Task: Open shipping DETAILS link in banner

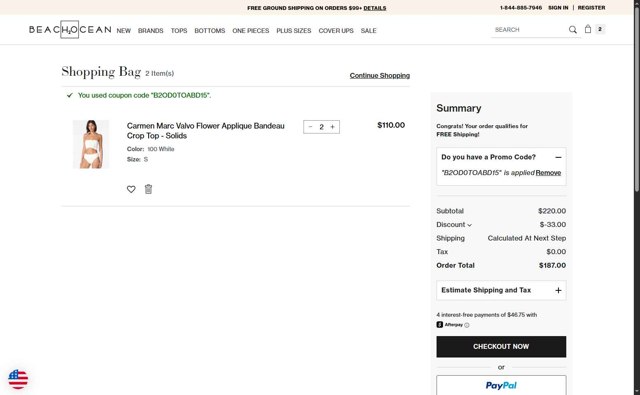Action: pyautogui.click(x=375, y=8)
